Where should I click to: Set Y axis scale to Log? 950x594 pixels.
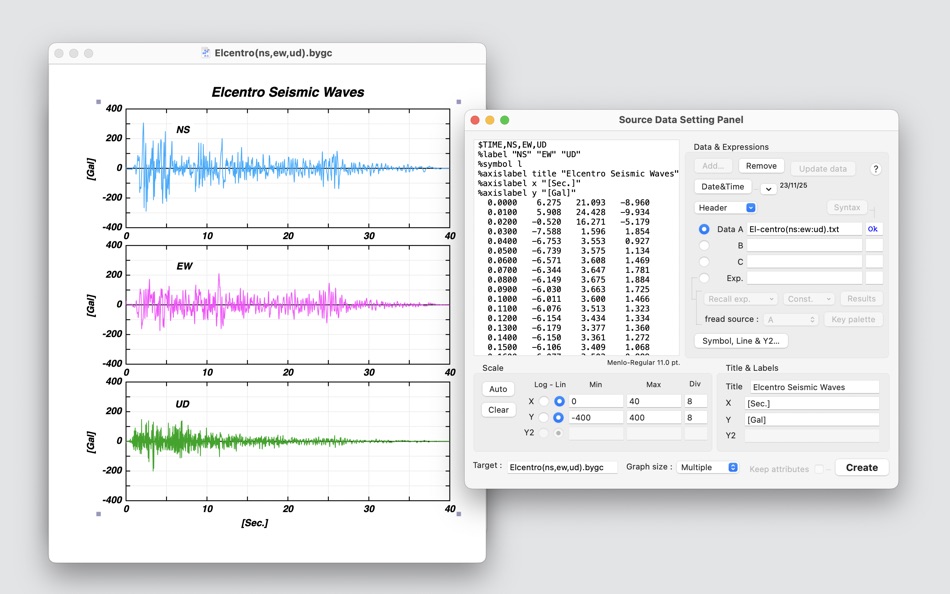point(544,417)
